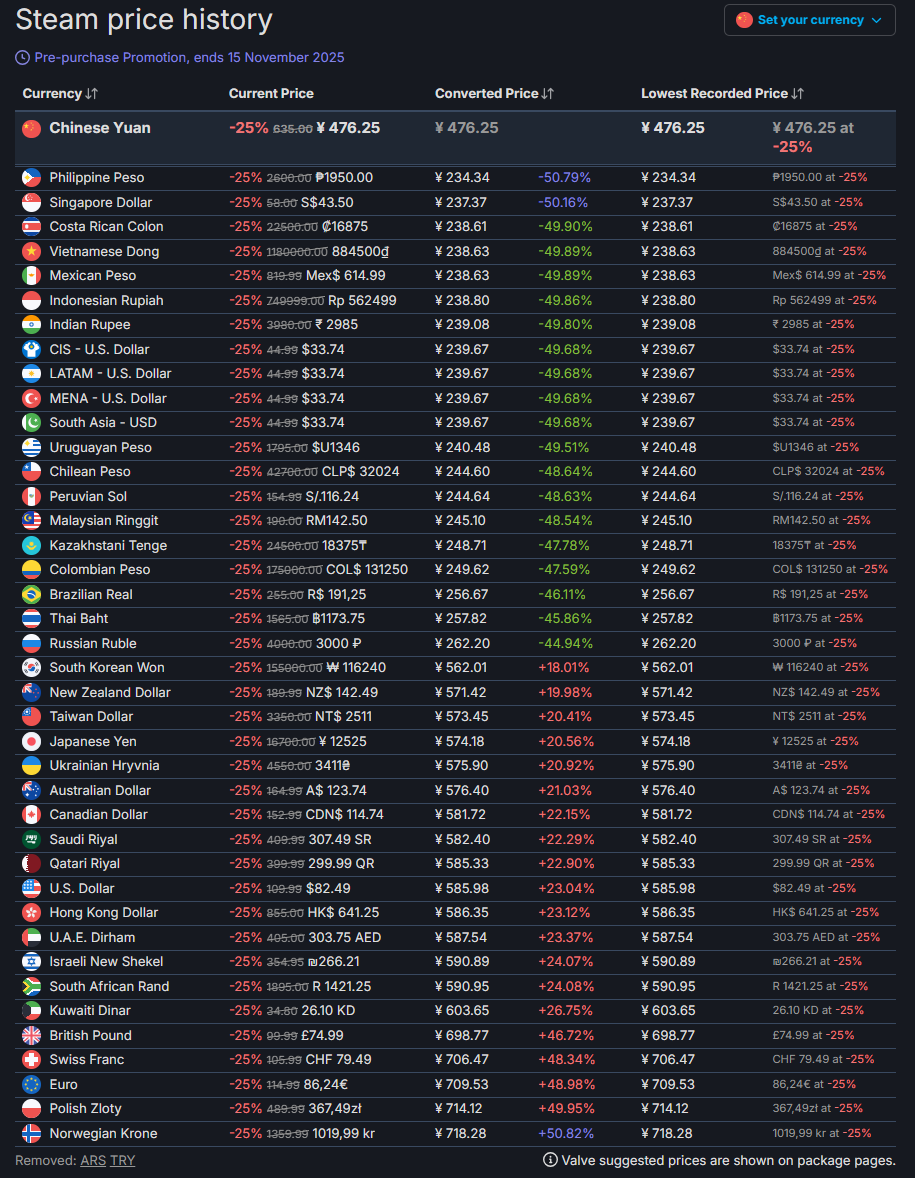Select the Thai Baht row name
This screenshot has width=915, height=1178.
click(79, 618)
